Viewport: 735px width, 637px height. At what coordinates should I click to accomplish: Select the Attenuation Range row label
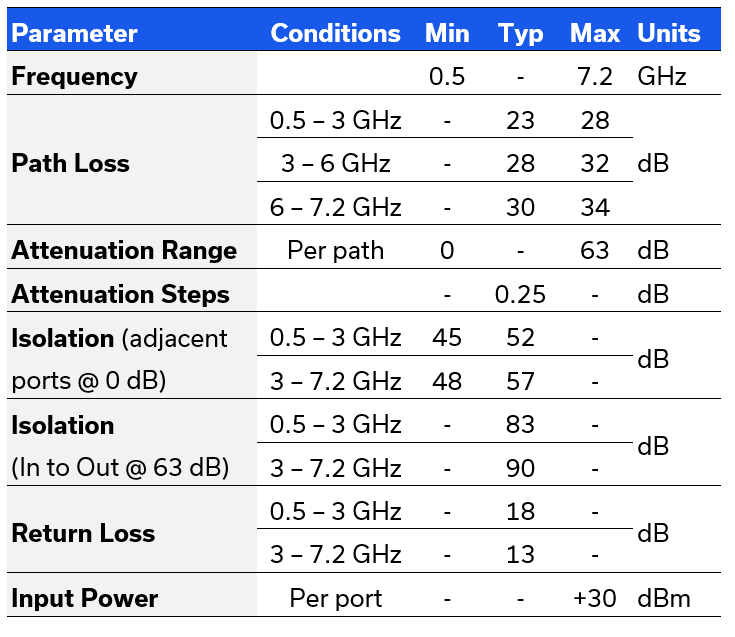124,250
